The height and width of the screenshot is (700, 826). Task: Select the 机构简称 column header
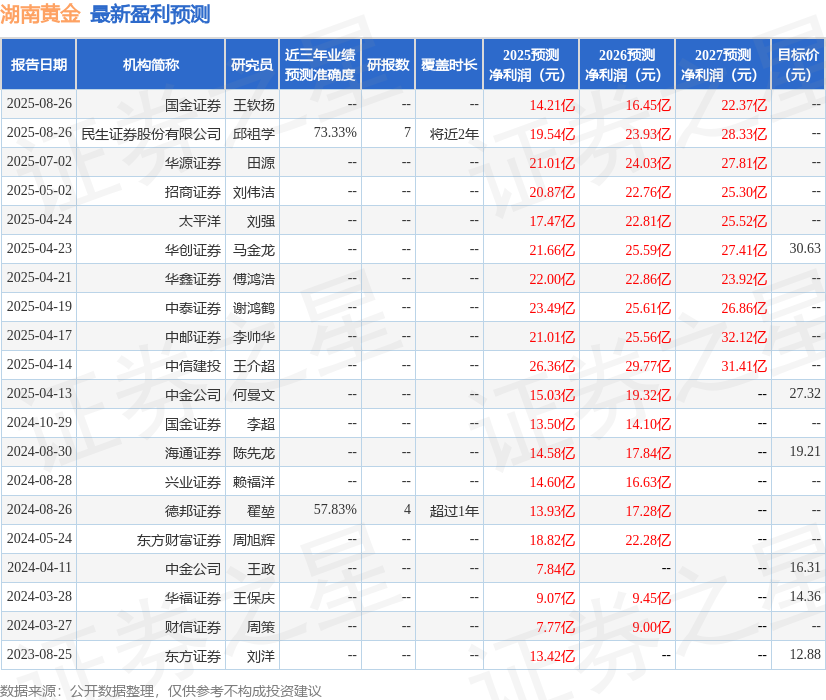[x=151, y=64]
